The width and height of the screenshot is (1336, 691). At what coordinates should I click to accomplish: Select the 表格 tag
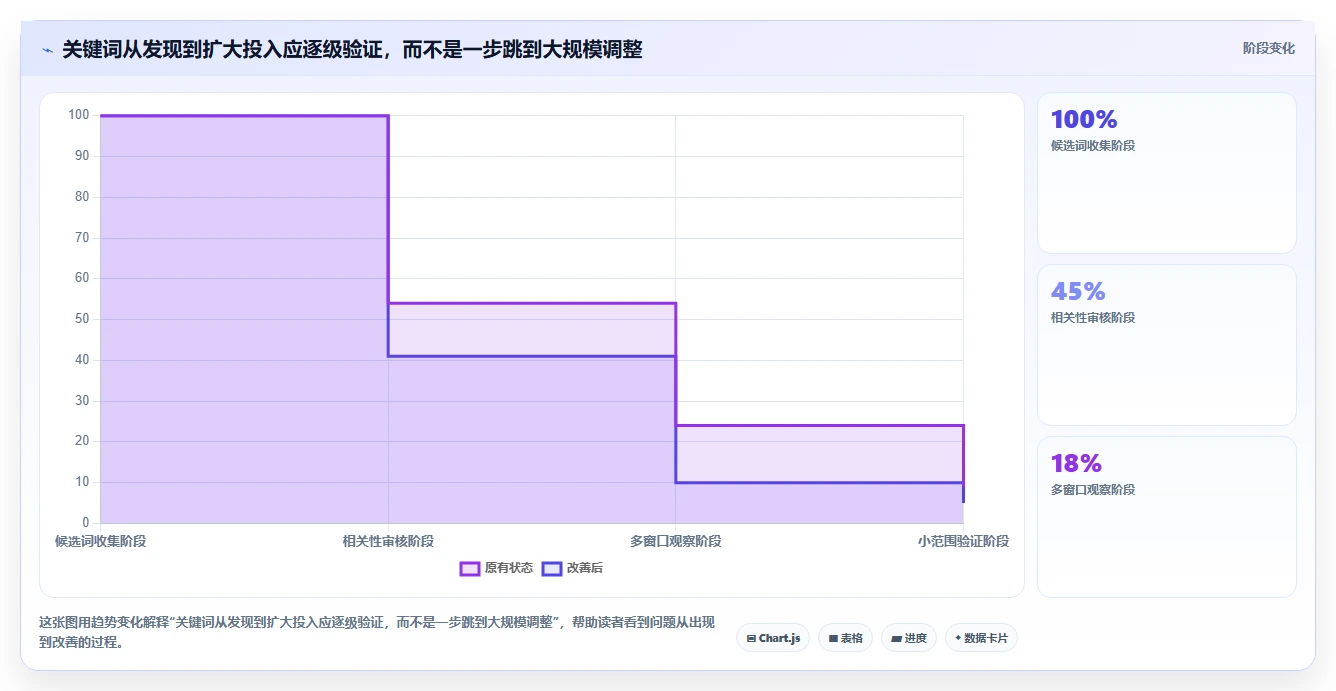(845, 638)
